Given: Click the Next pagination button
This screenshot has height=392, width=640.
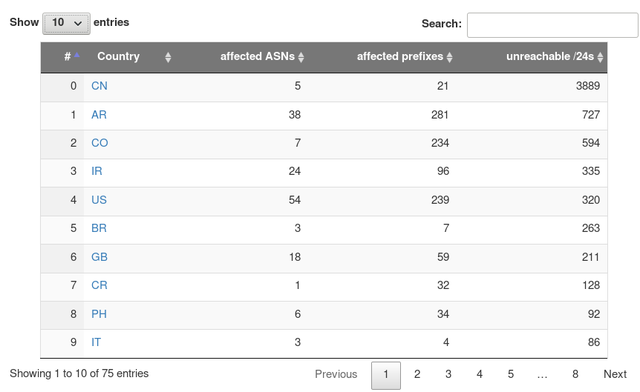Looking at the screenshot, I should coord(615,374).
